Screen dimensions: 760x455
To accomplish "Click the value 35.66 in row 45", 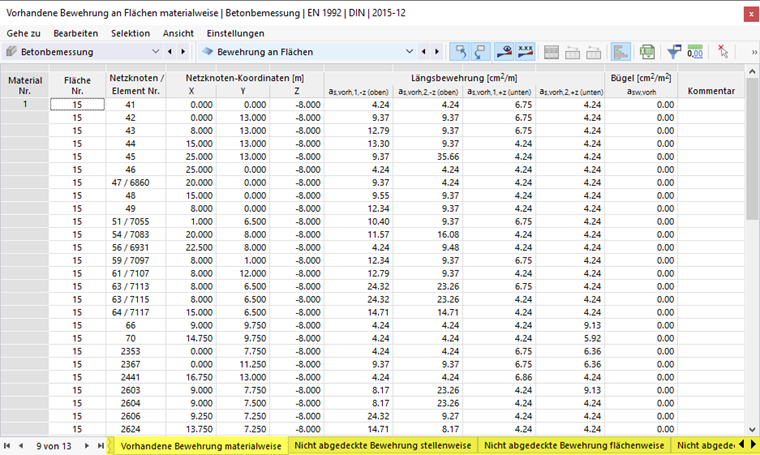I will point(428,157).
